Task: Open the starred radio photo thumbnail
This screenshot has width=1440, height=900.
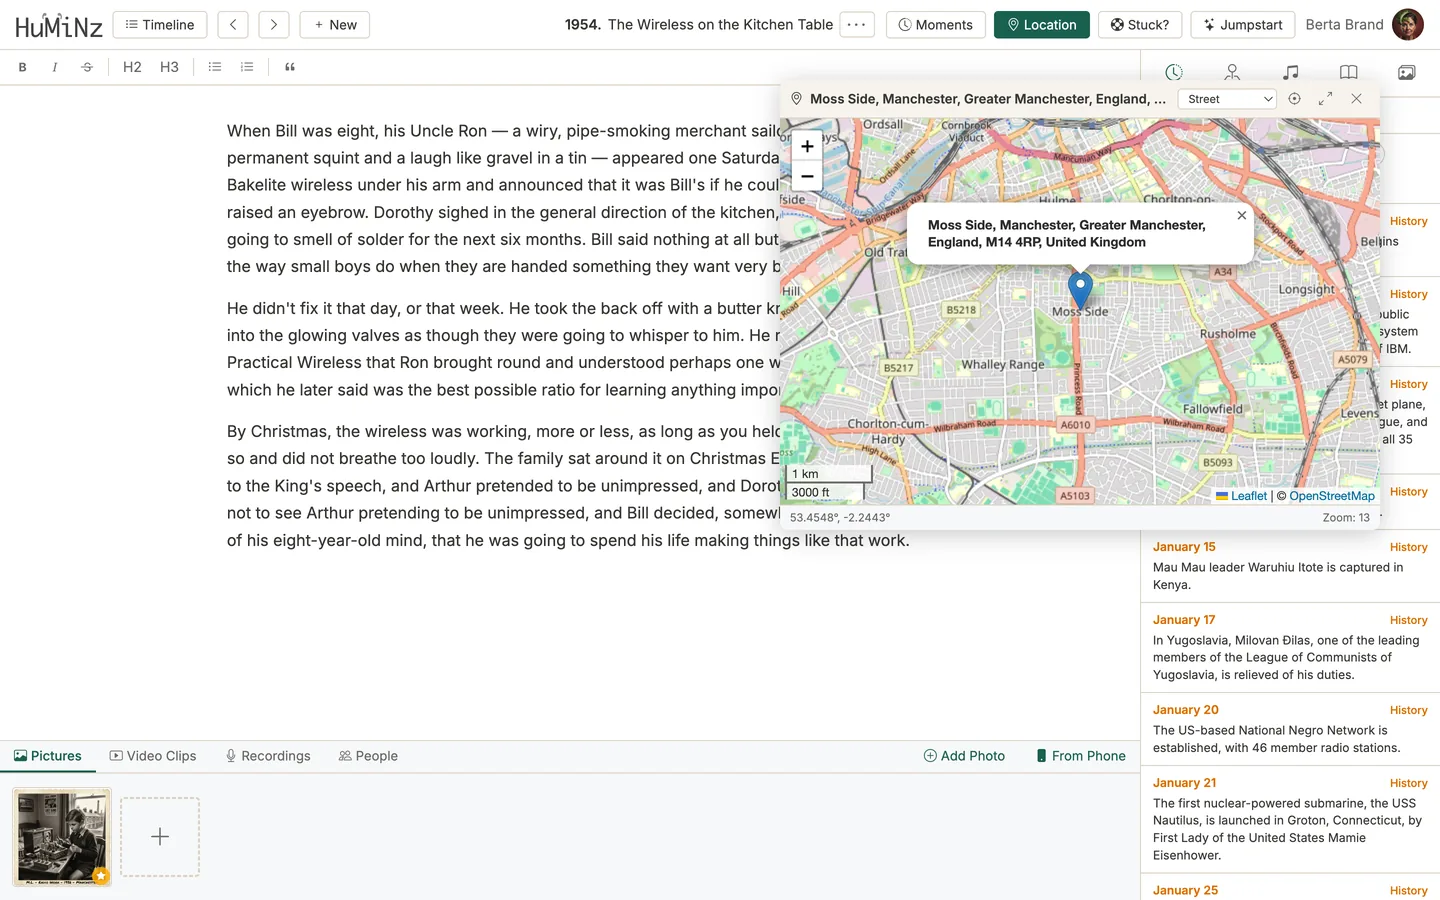Action: [x=62, y=837]
